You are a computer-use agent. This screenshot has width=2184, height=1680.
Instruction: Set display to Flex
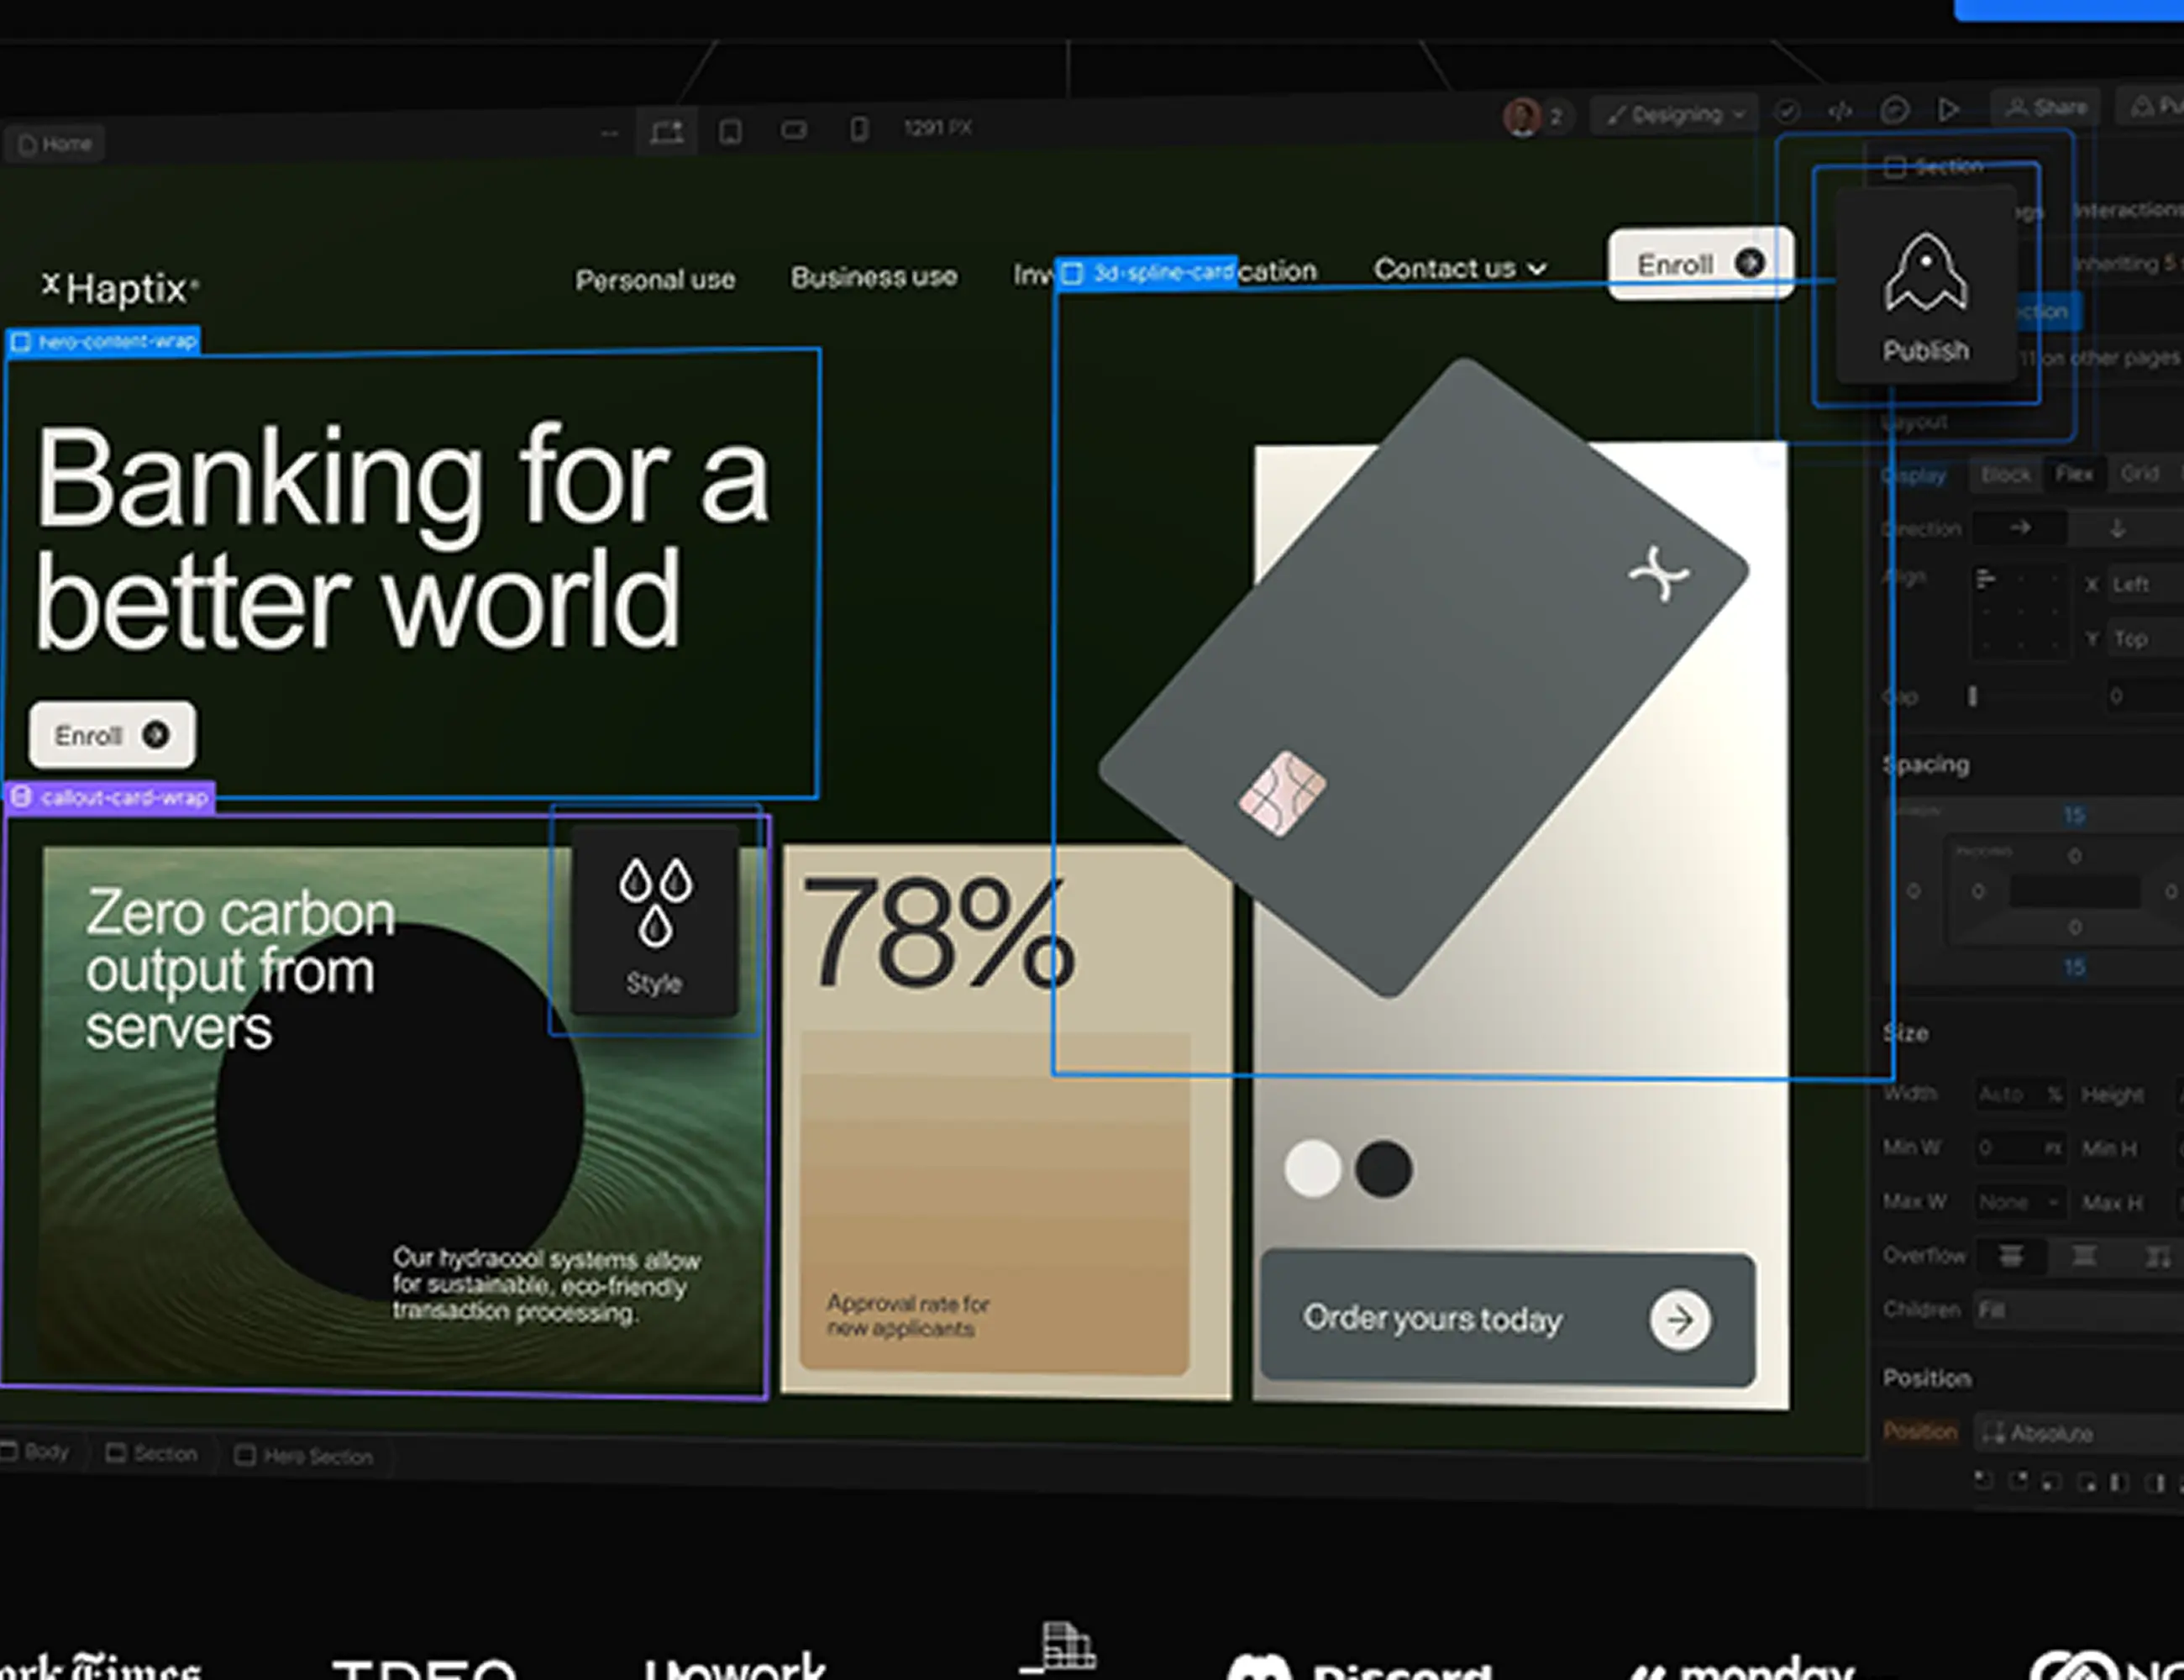(x=2074, y=474)
